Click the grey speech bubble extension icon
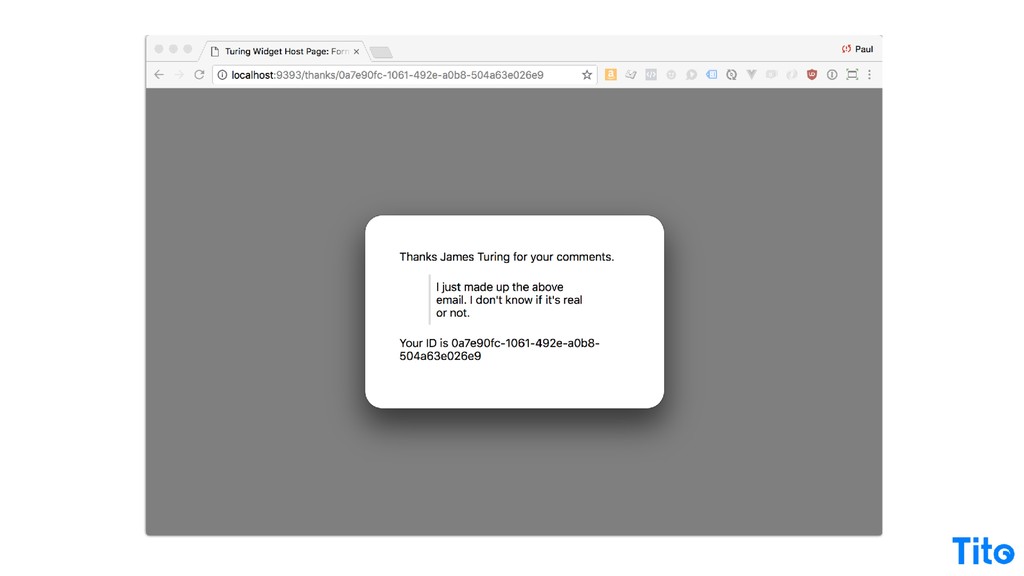This screenshot has width=1024, height=576. point(691,74)
